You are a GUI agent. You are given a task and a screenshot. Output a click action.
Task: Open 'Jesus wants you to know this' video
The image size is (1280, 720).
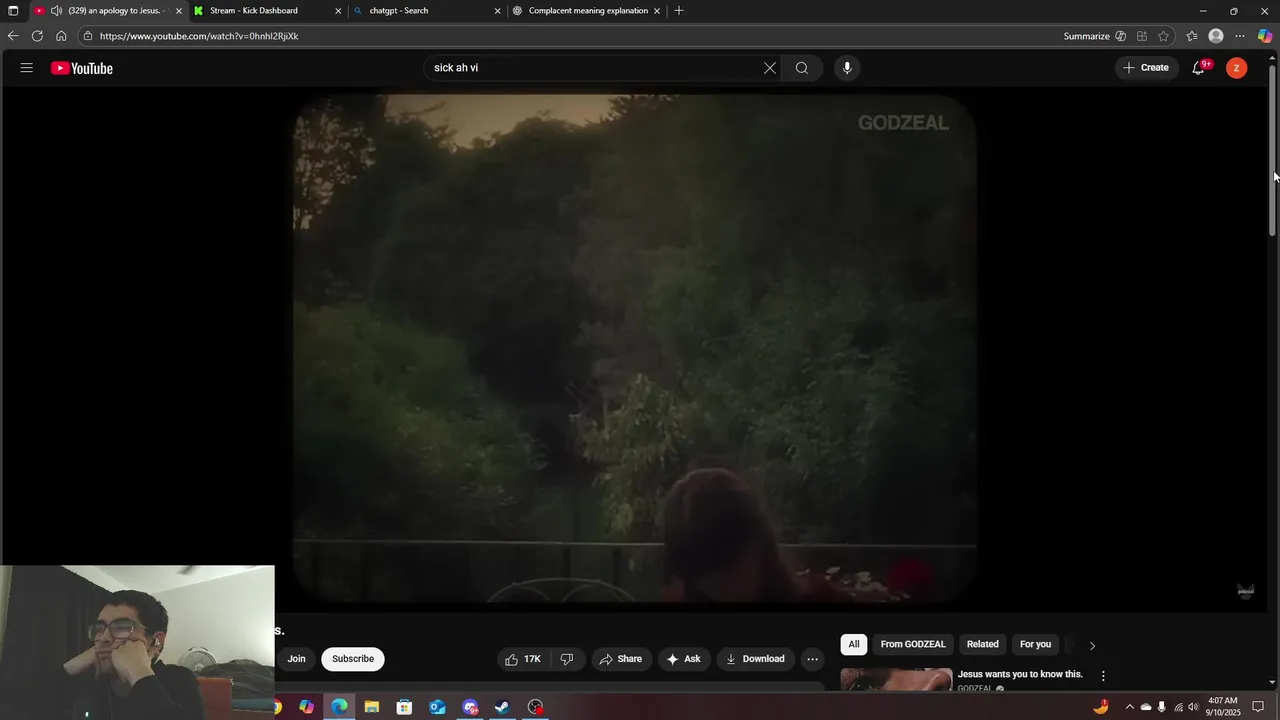click(1020, 674)
